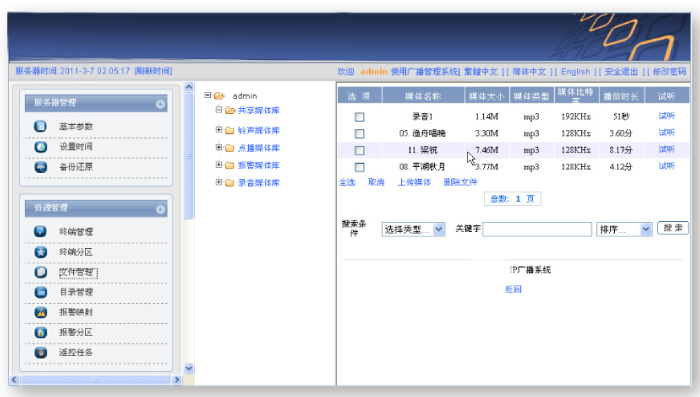Click the 取消 link below the table

point(376,182)
